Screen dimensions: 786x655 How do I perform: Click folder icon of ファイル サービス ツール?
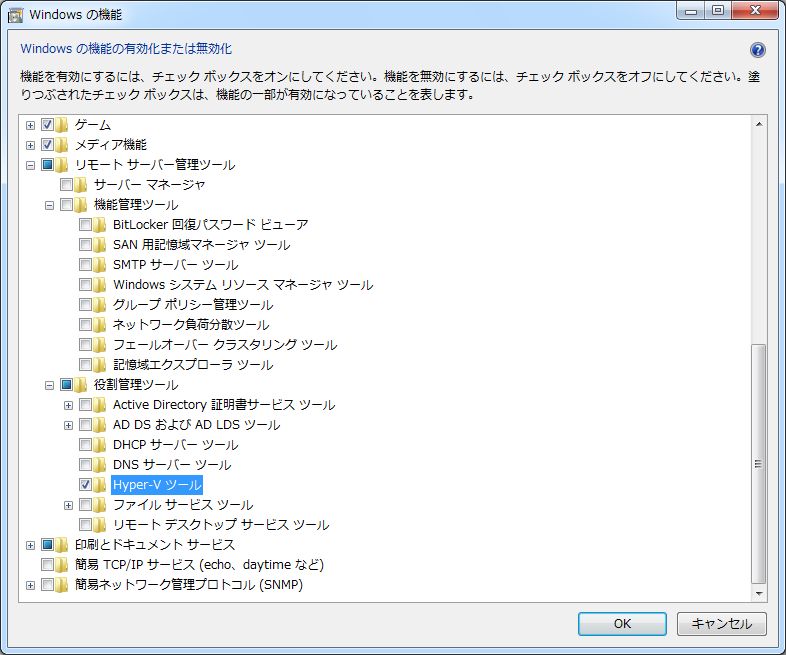[x=100, y=505]
